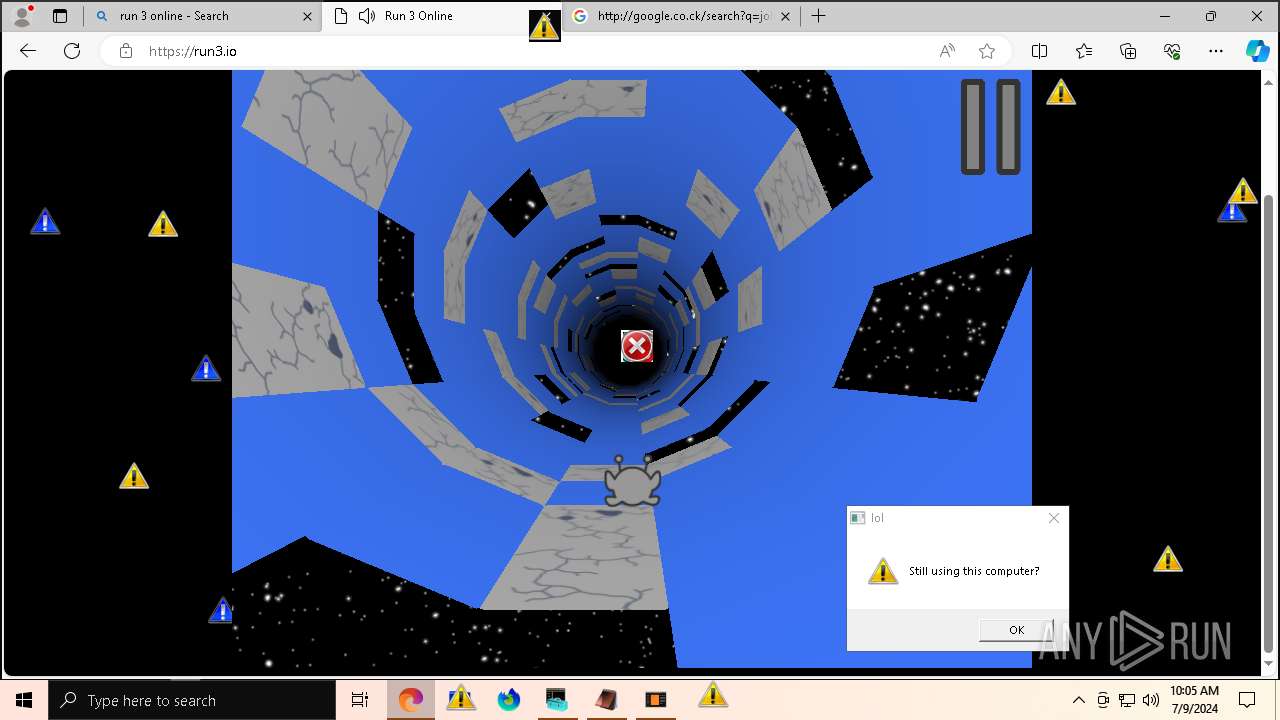Screen dimensions: 1280x720
Task: Open the brown book app on taskbar
Action: pyautogui.click(x=606, y=700)
